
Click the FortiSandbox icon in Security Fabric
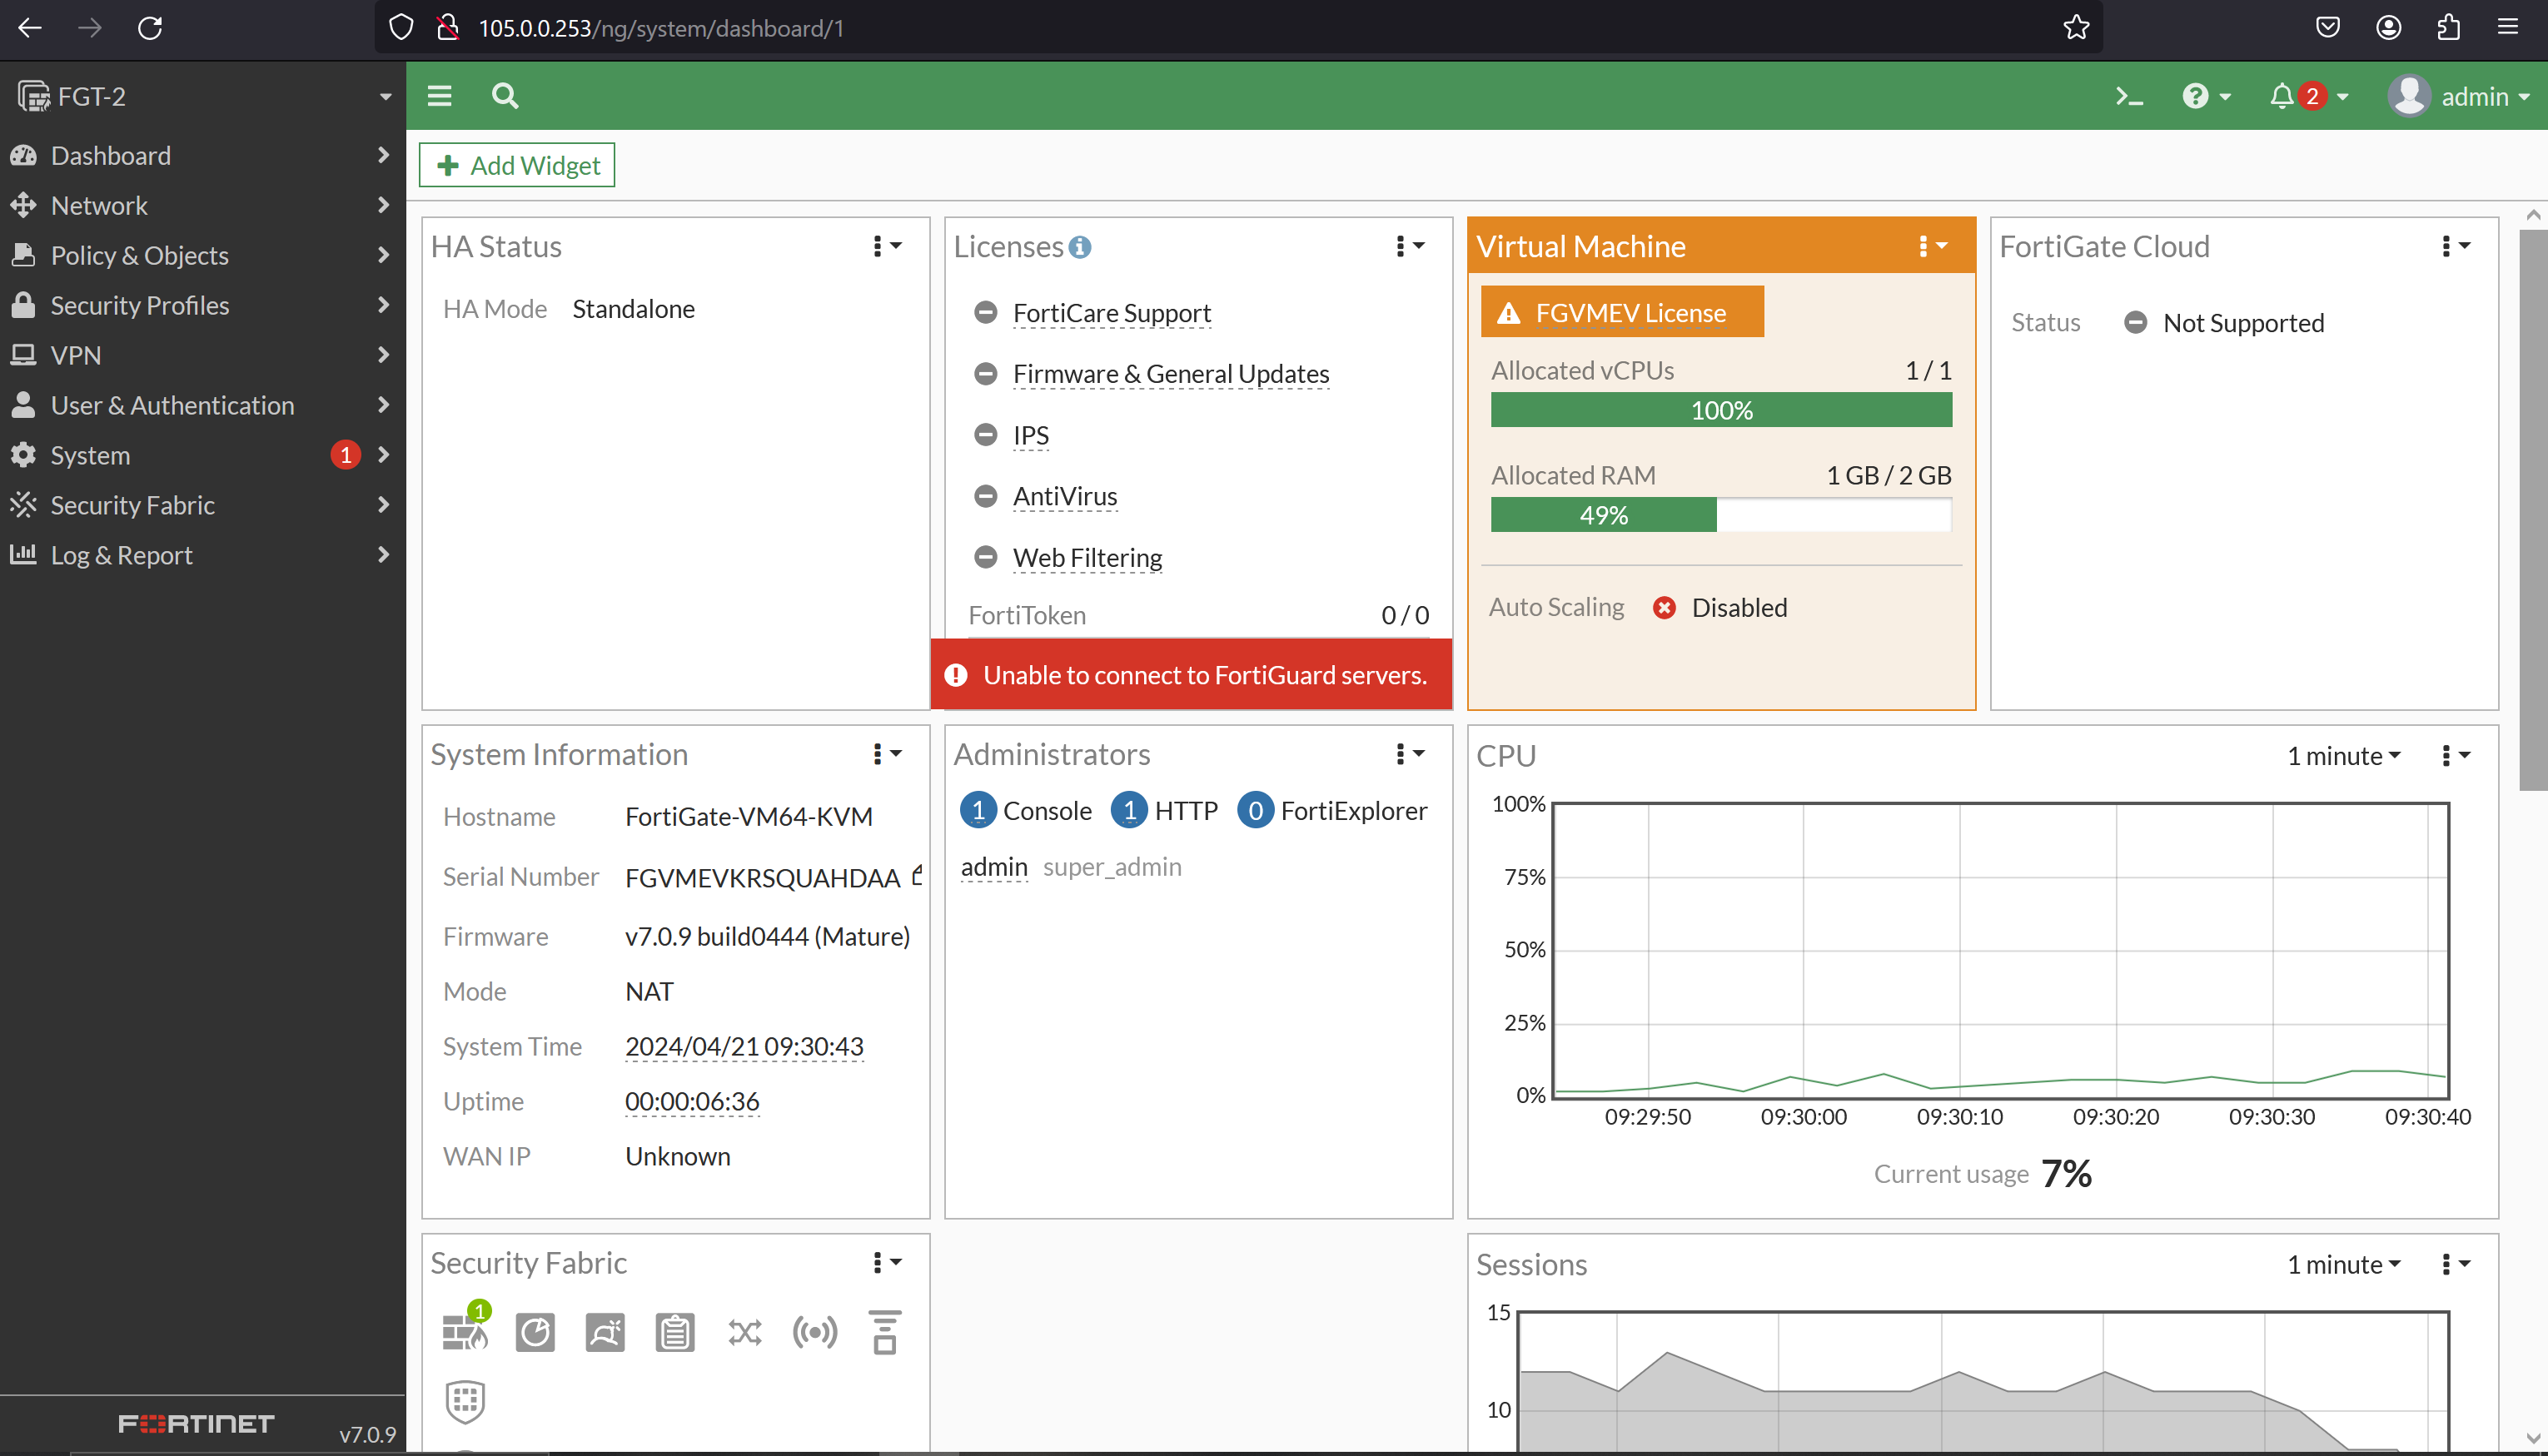(605, 1332)
